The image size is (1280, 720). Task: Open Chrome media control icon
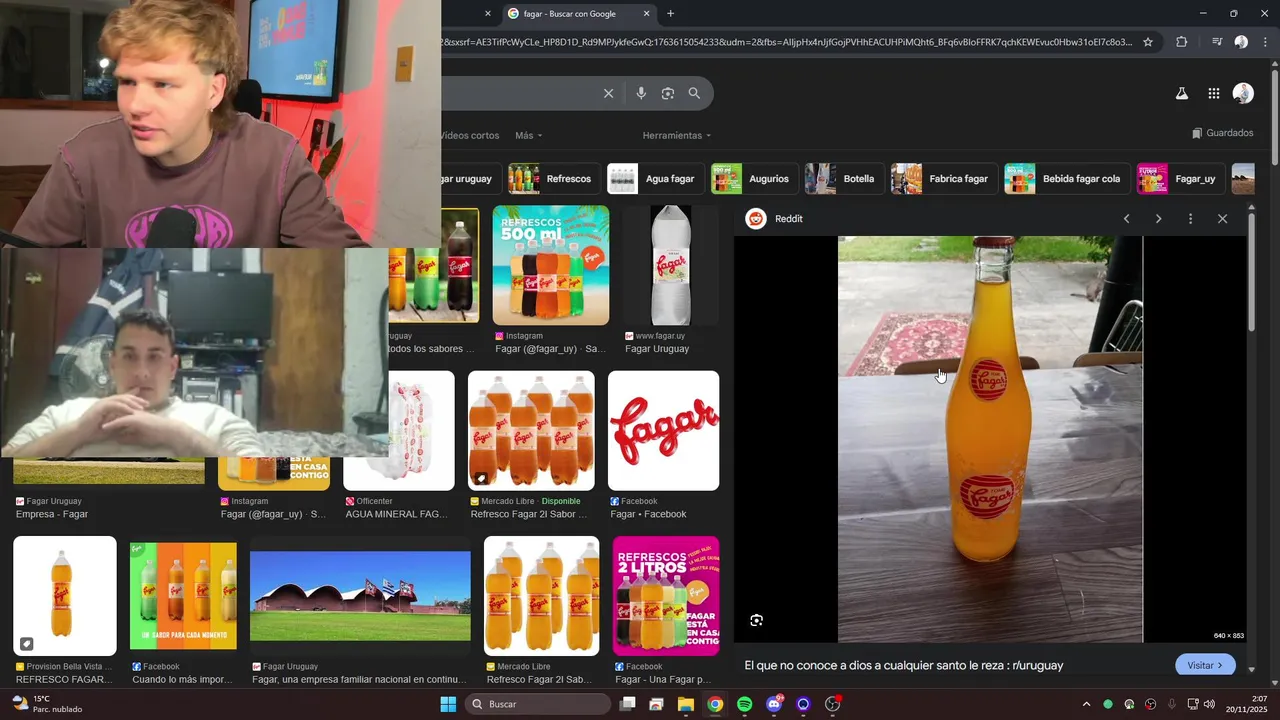[1217, 42]
